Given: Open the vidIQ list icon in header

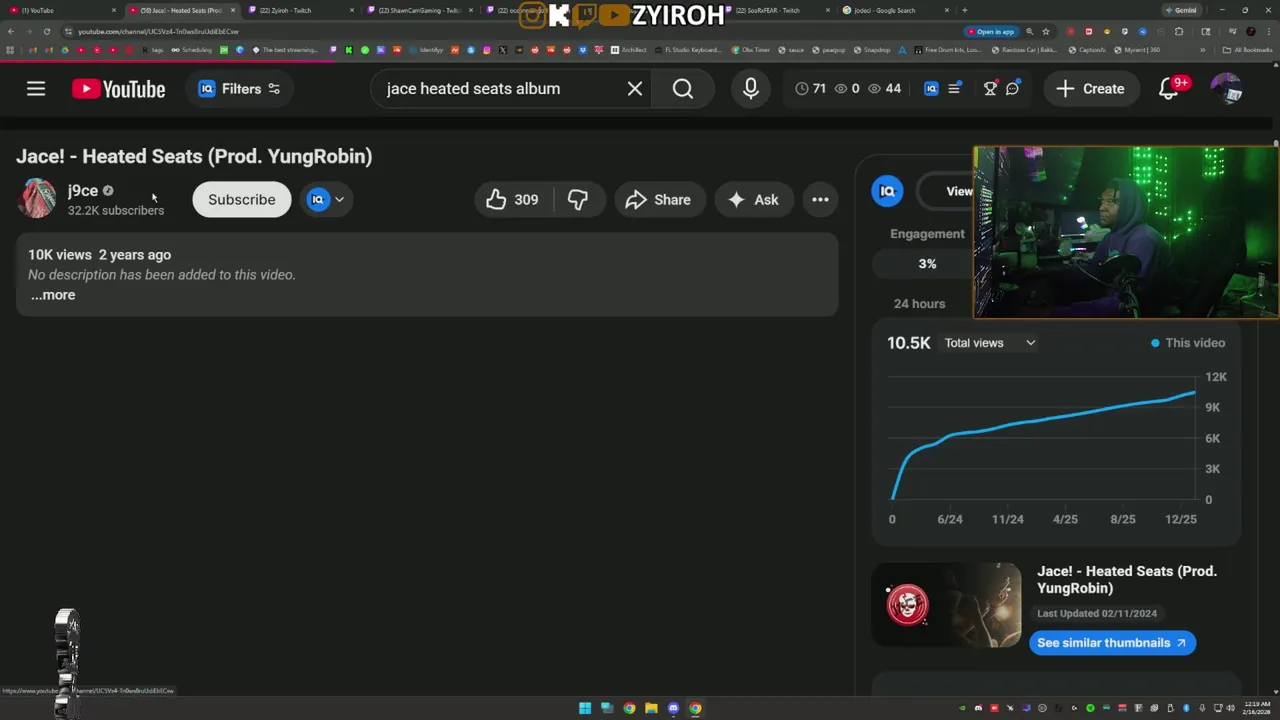Looking at the screenshot, I should click(955, 89).
